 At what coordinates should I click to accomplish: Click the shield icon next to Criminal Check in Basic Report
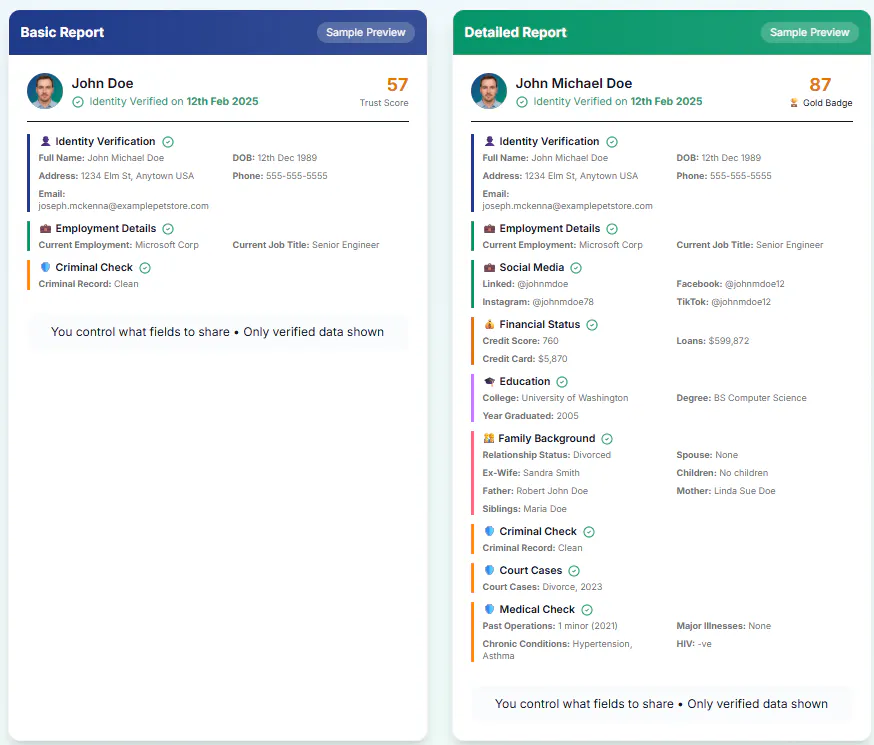tap(46, 267)
